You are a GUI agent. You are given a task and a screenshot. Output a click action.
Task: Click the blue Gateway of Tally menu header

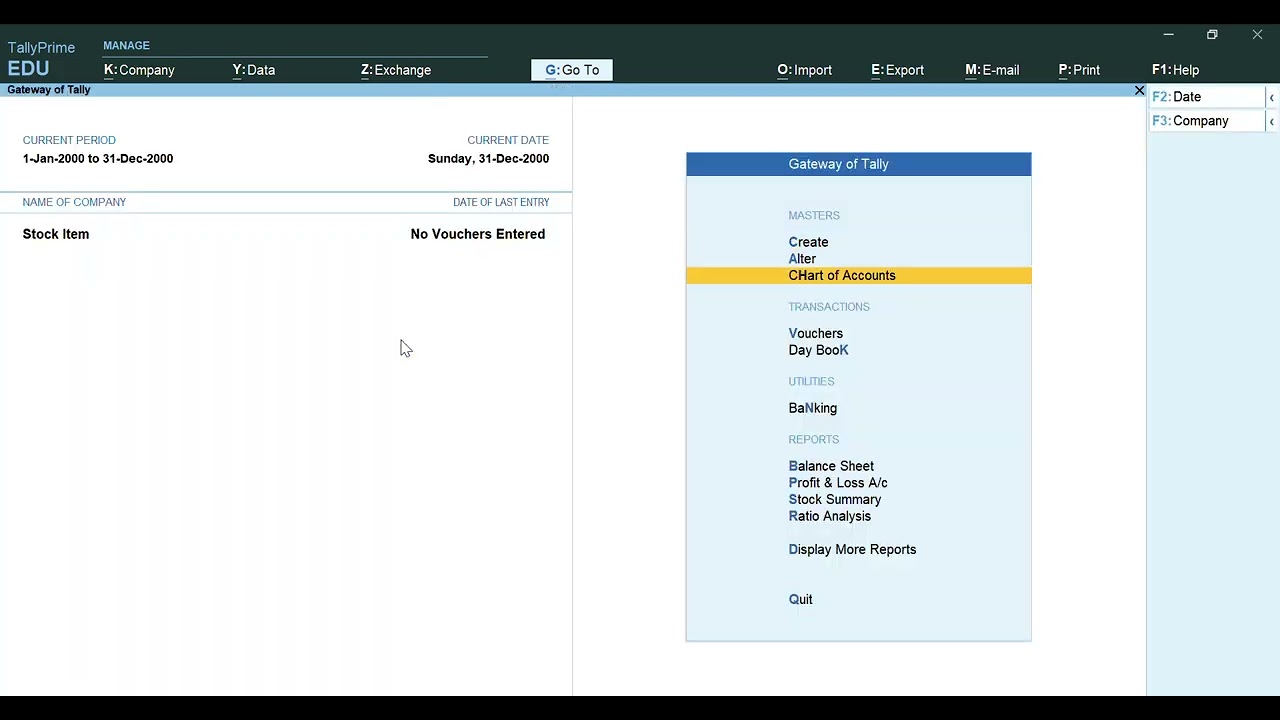coord(858,164)
